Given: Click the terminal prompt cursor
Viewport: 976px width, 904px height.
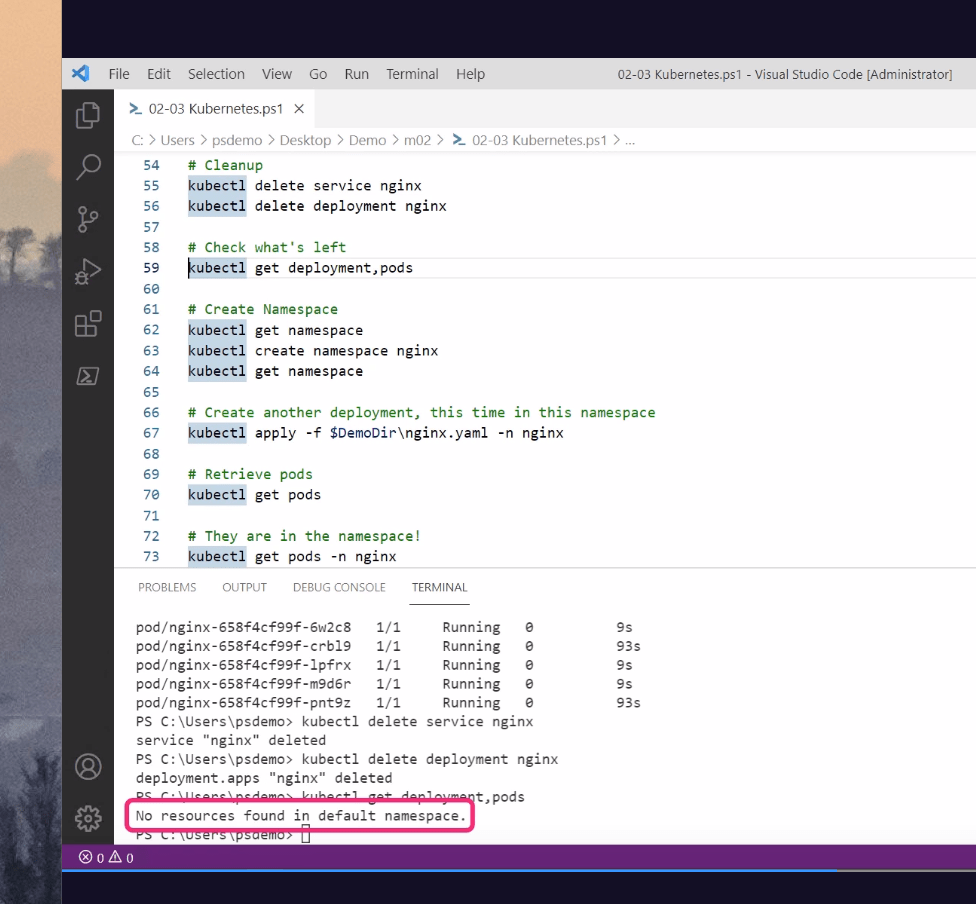Looking at the screenshot, I should pyautogui.click(x=306, y=834).
